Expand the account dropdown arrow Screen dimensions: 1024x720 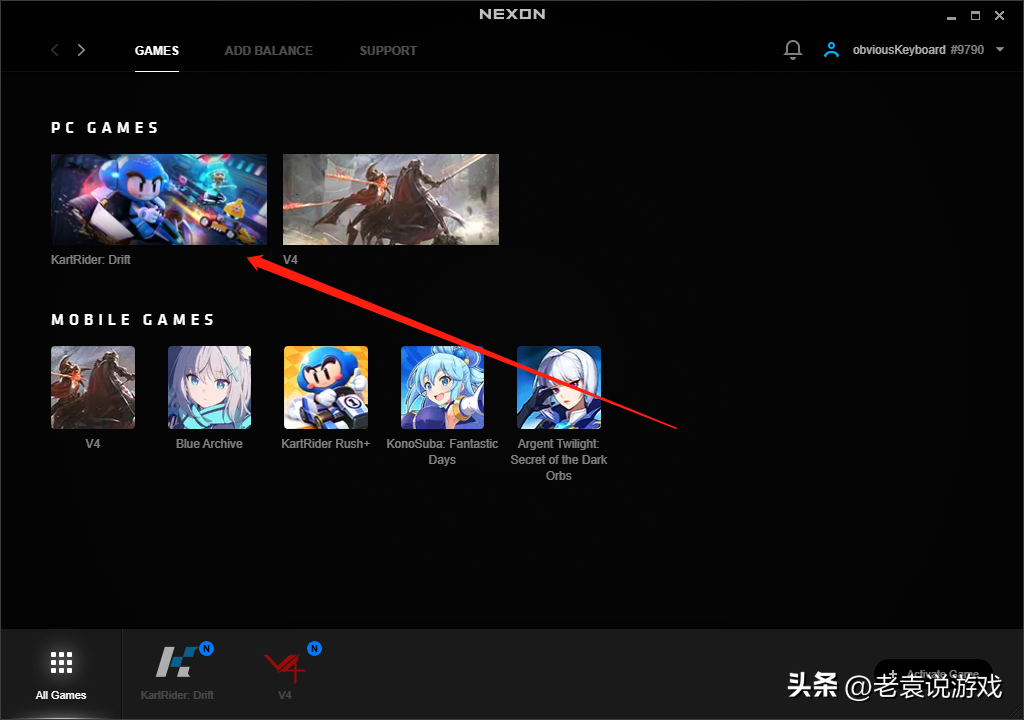pos(999,50)
